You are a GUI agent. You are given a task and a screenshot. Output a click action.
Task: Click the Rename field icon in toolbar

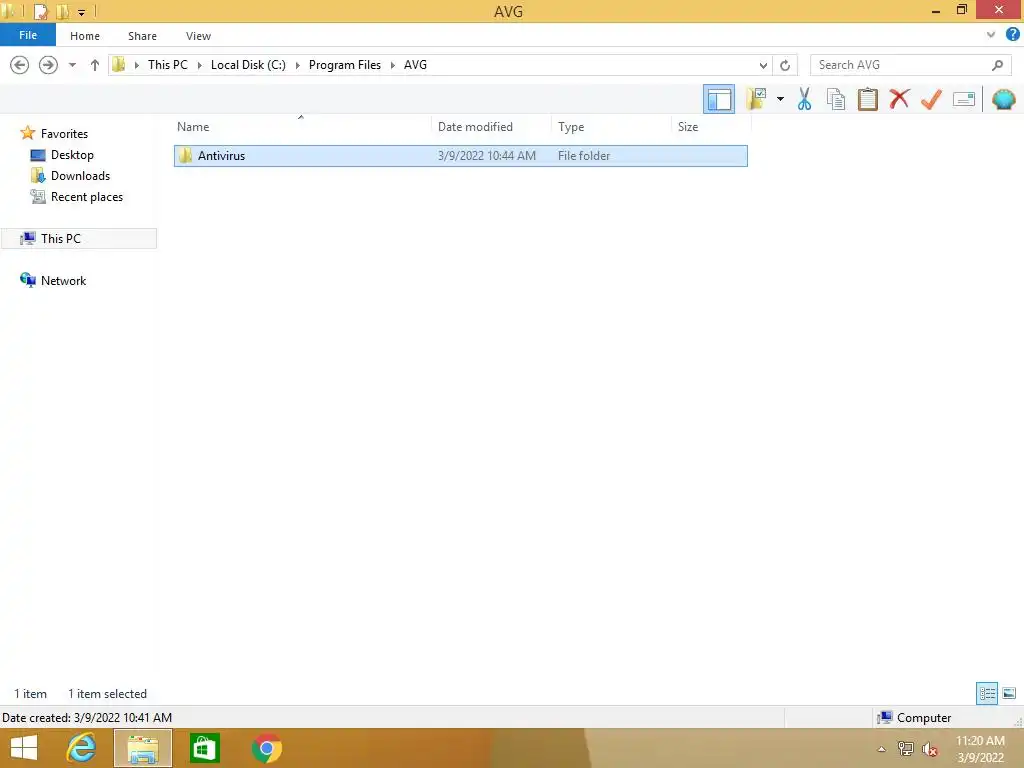coord(964,99)
